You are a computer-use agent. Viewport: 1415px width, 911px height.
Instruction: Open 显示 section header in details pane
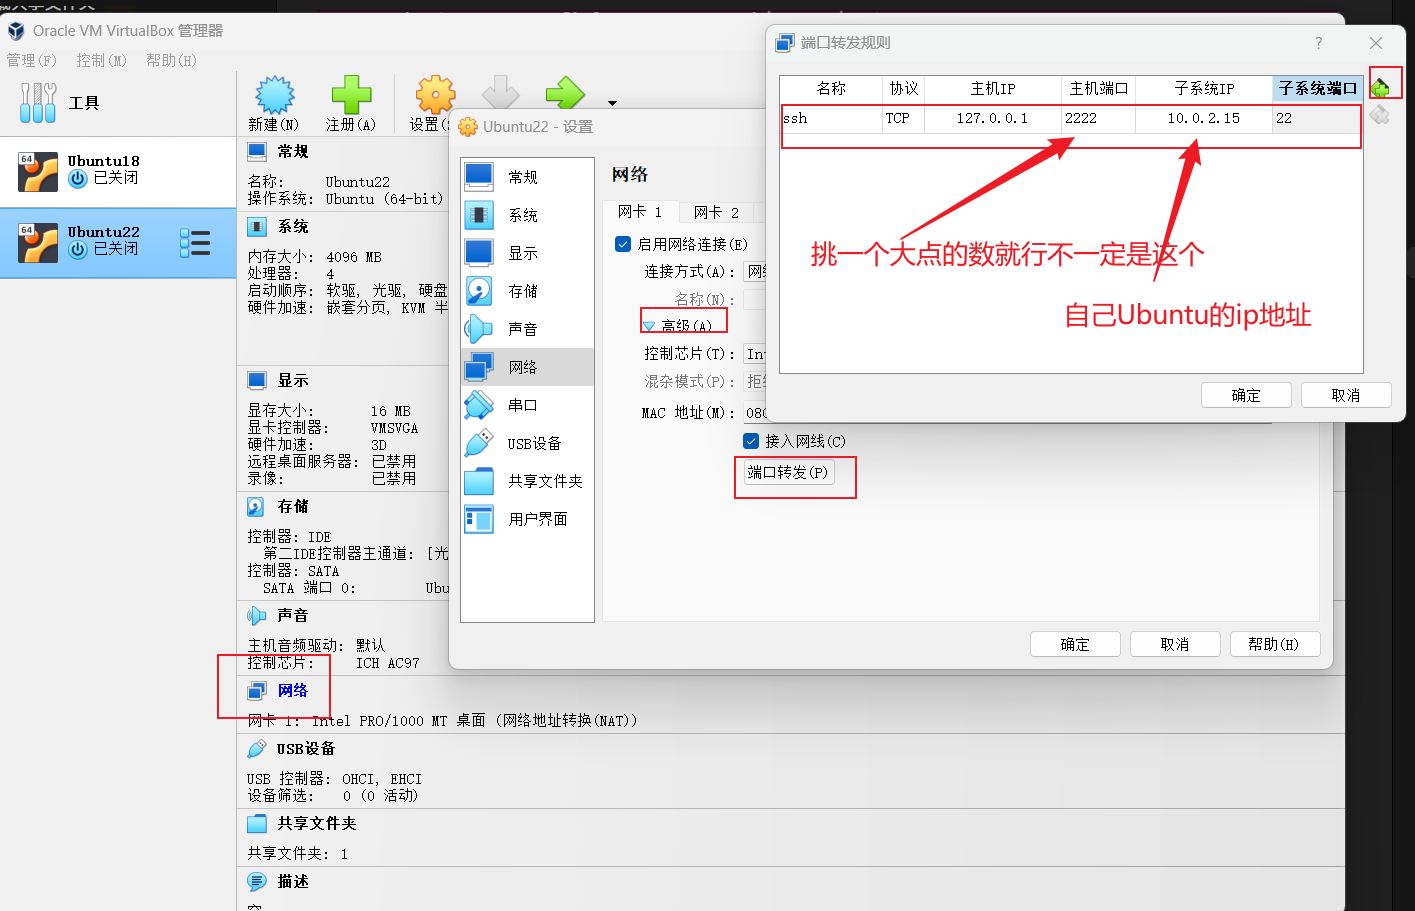click(293, 381)
